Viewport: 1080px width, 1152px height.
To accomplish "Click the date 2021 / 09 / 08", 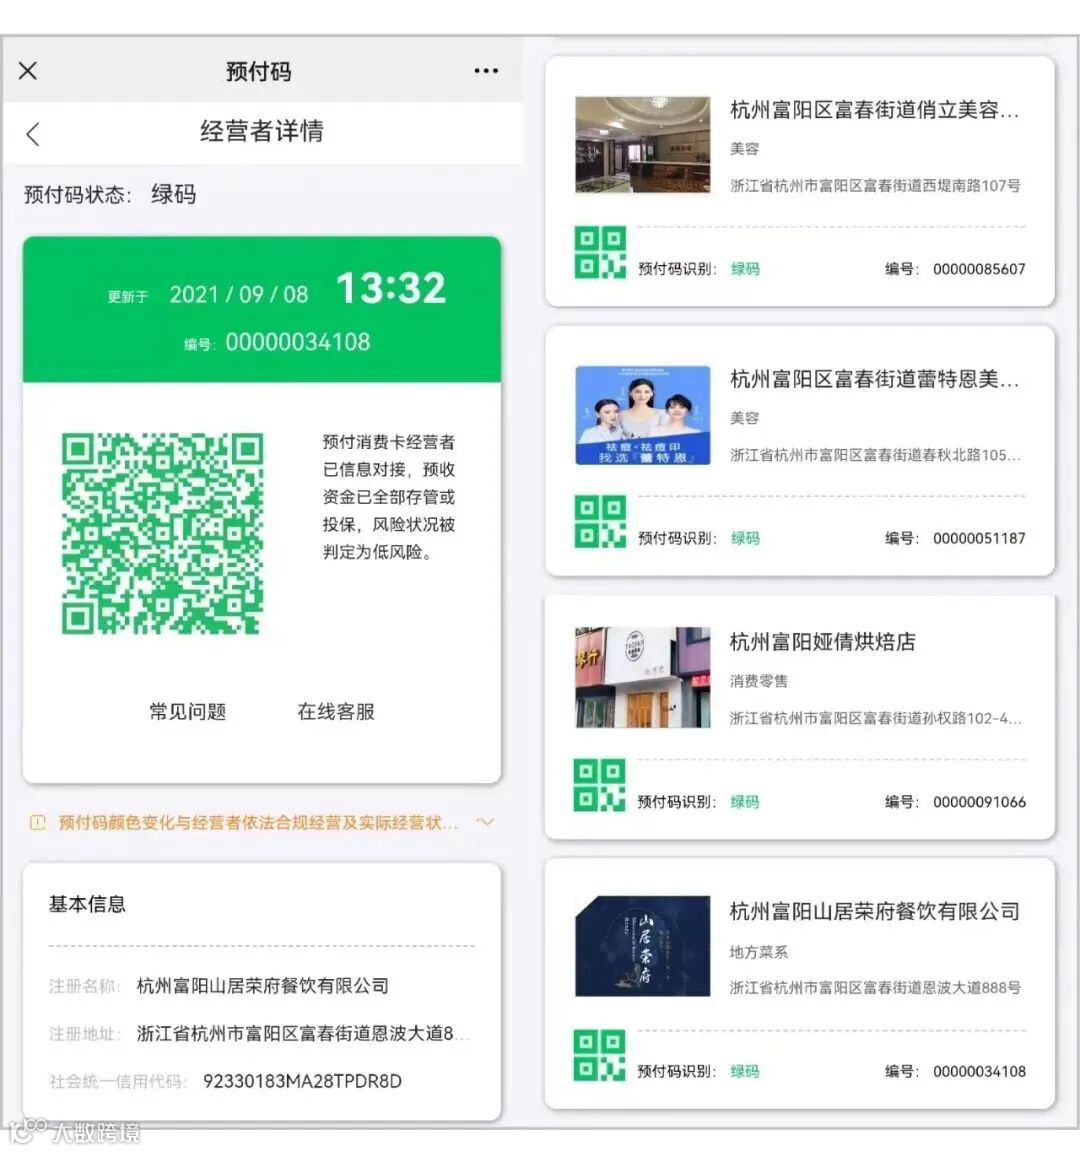I will (239, 294).
